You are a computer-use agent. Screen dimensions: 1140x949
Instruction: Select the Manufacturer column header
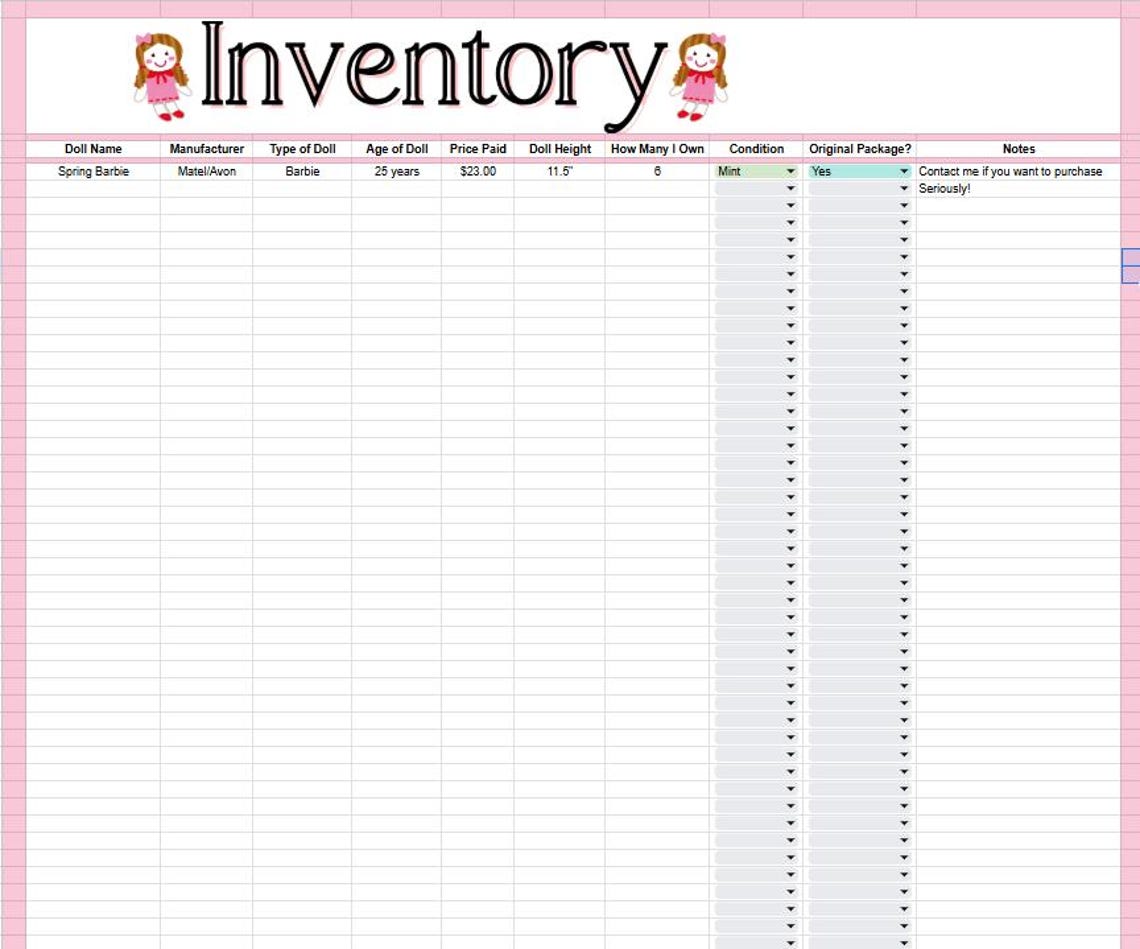click(x=206, y=149)
